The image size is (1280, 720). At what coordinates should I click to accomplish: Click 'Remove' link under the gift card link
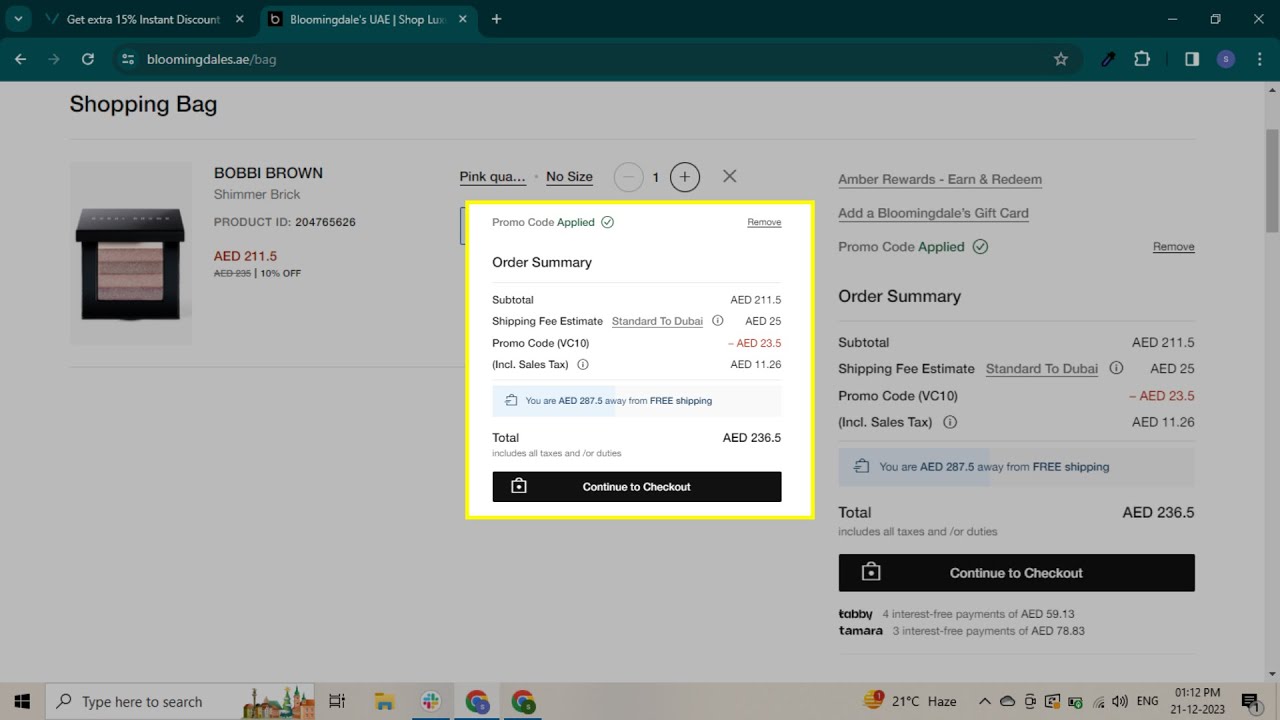1174,247
